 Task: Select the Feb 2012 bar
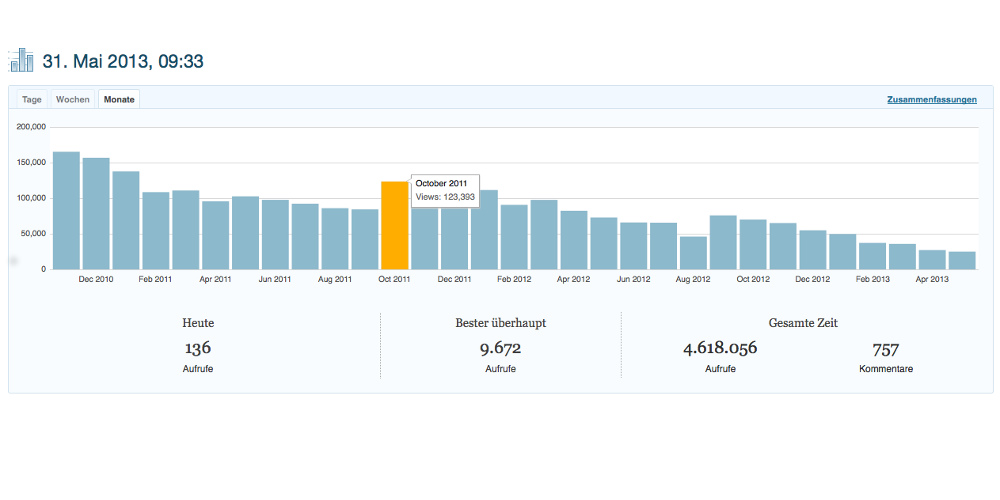click(x=514, y=237)
